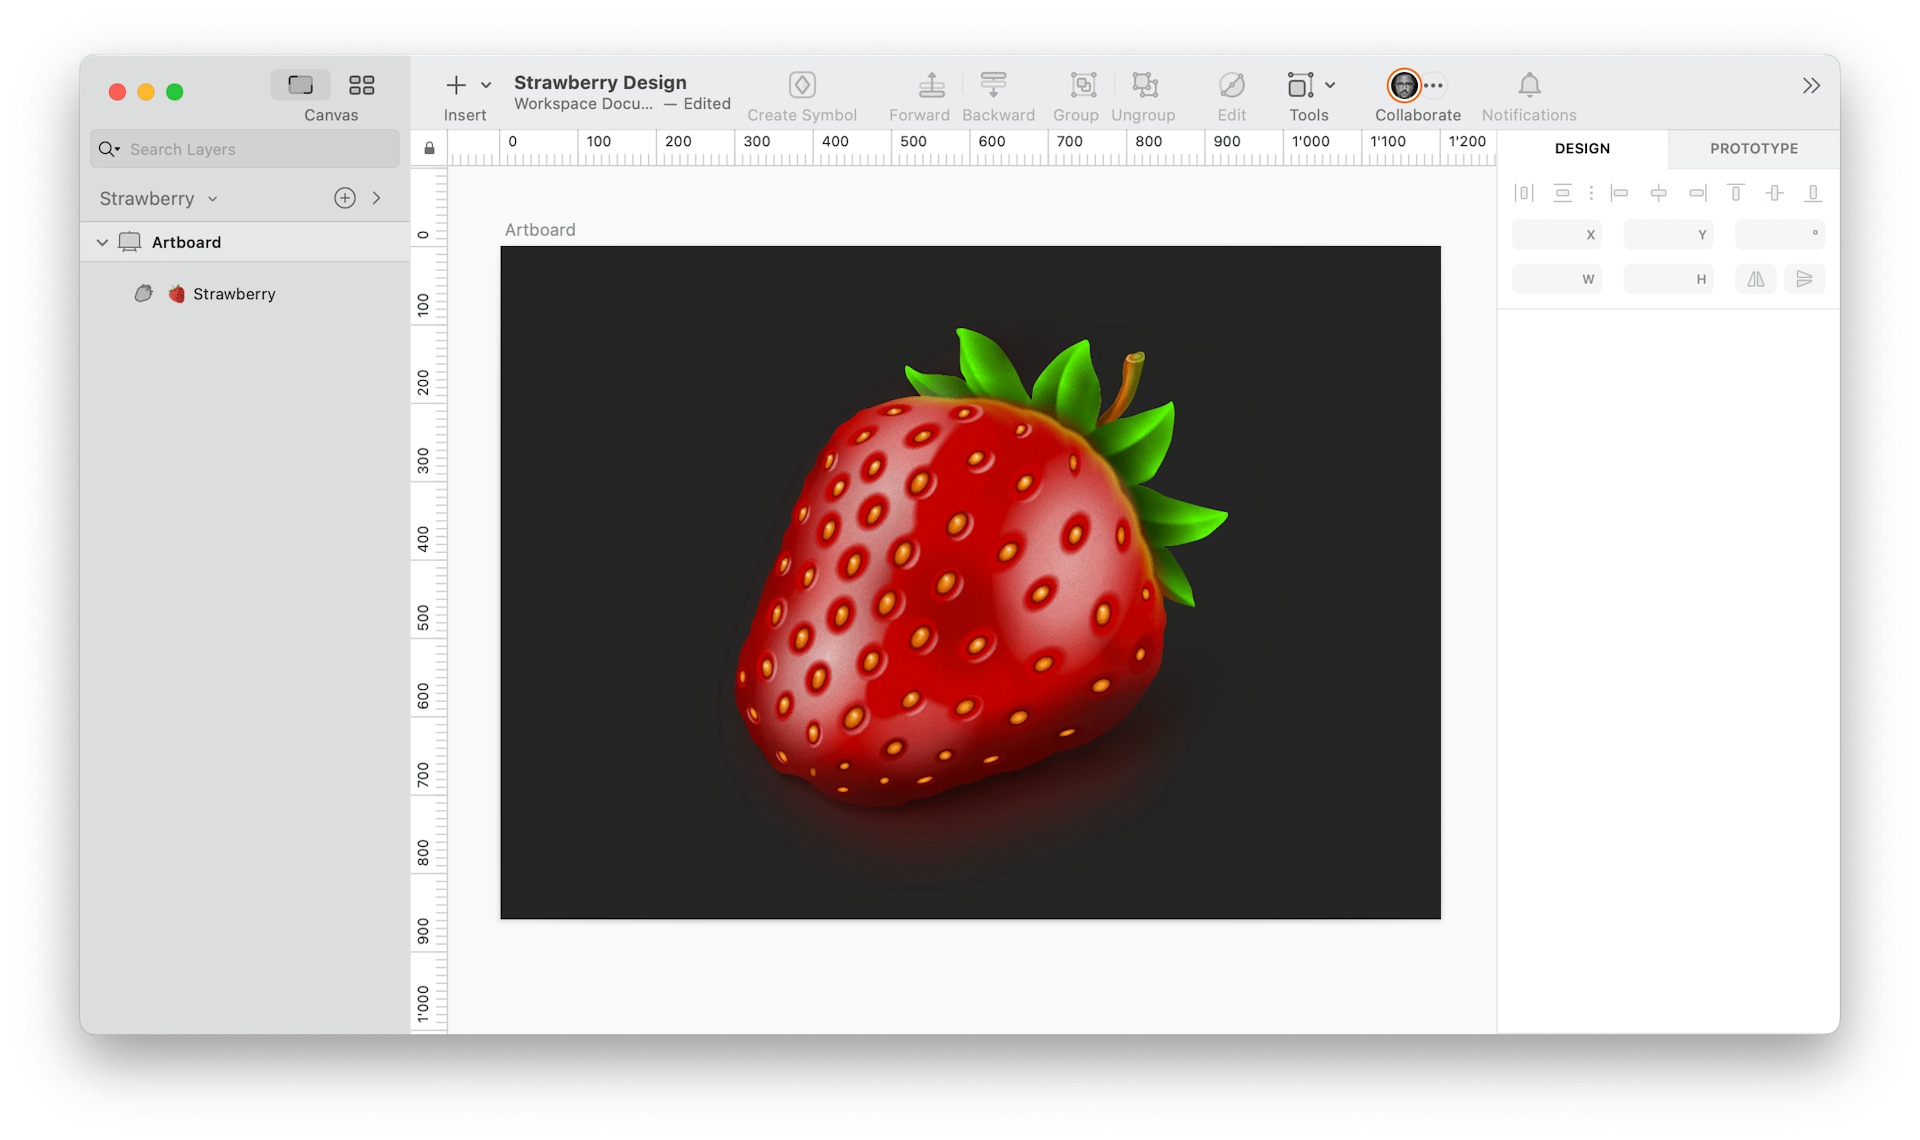Open Notifications via the bell icon
1920x1140 pixels.
coord(1528,85)
